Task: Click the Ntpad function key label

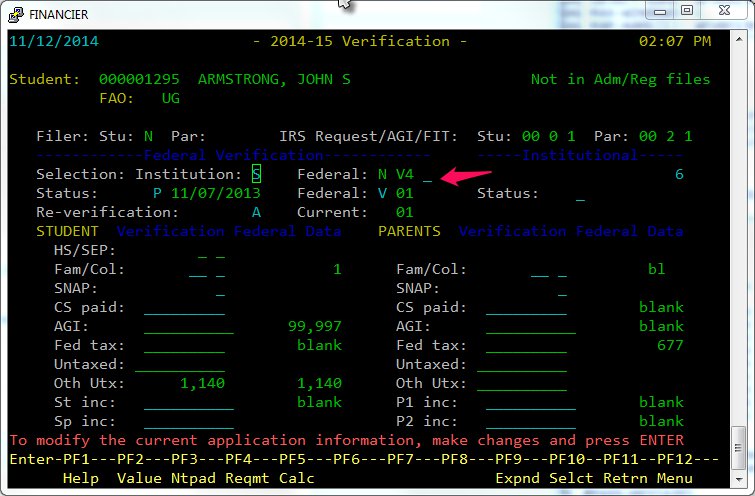Action: tap(193, 478)
